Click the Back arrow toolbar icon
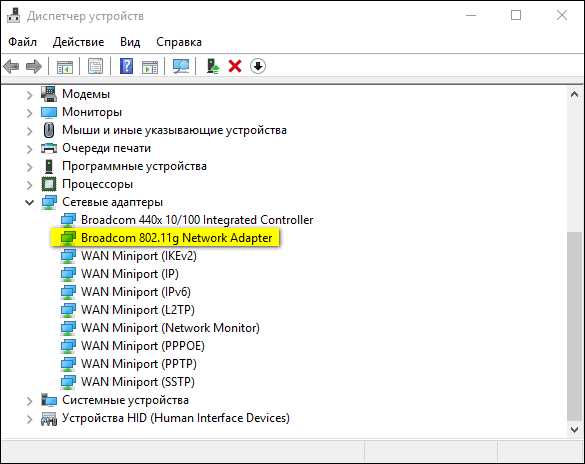 [11, 67]
